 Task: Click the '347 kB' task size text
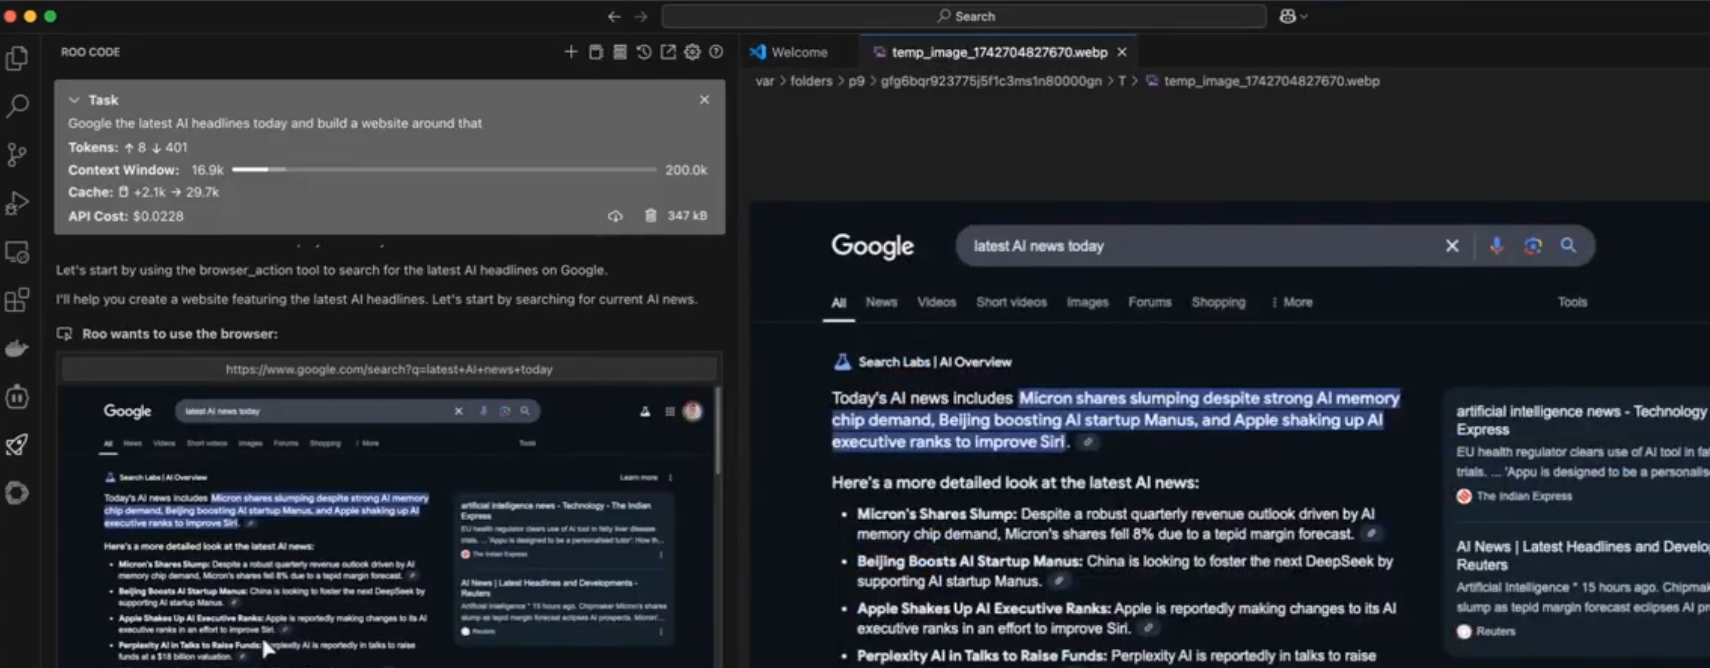coord(687,216)
